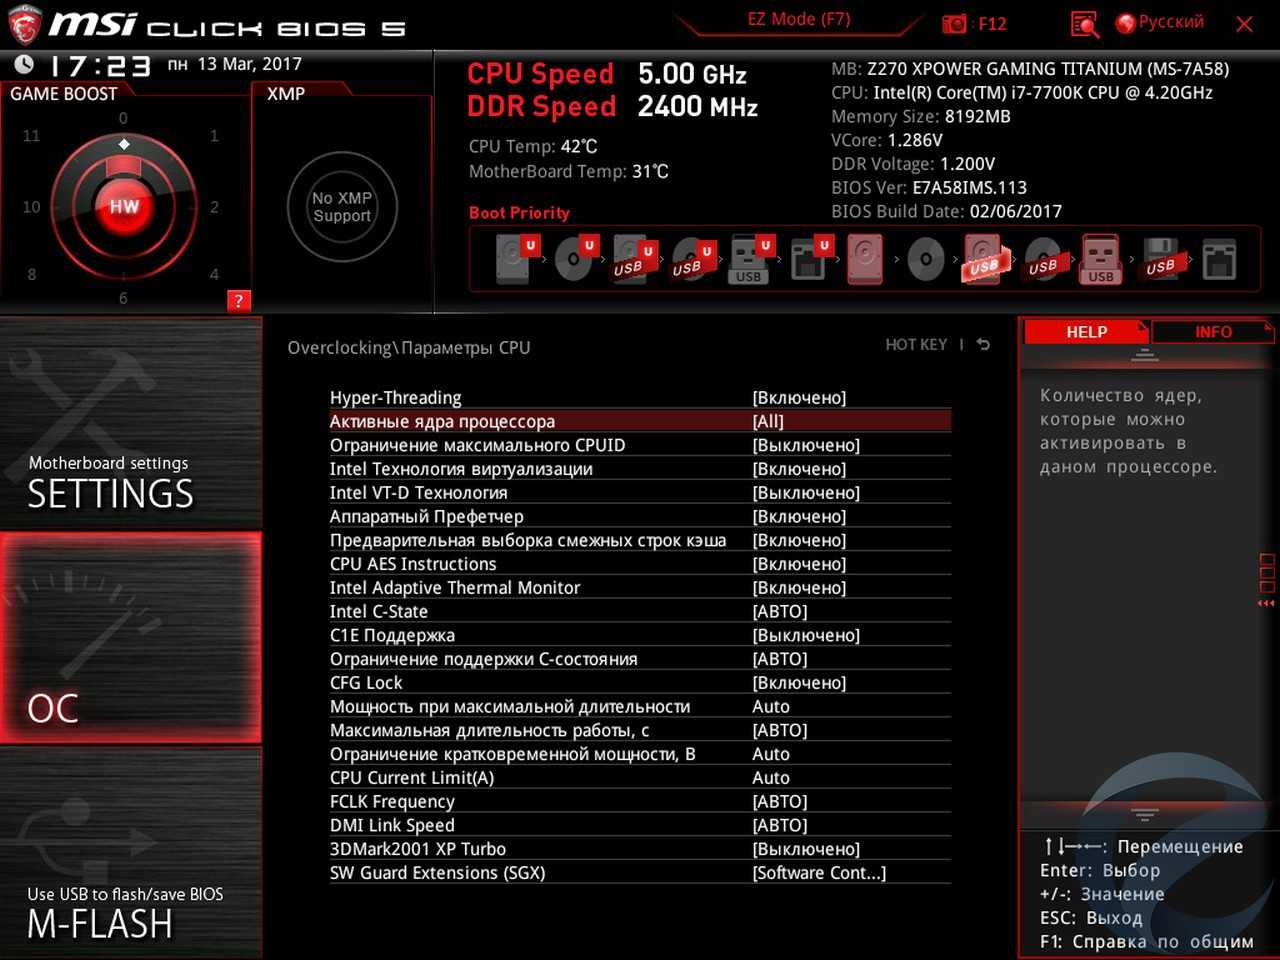The height and width of the screenshot is (960, 1280).
Task: Change language via Русский button
Action: coord(1160,23)
